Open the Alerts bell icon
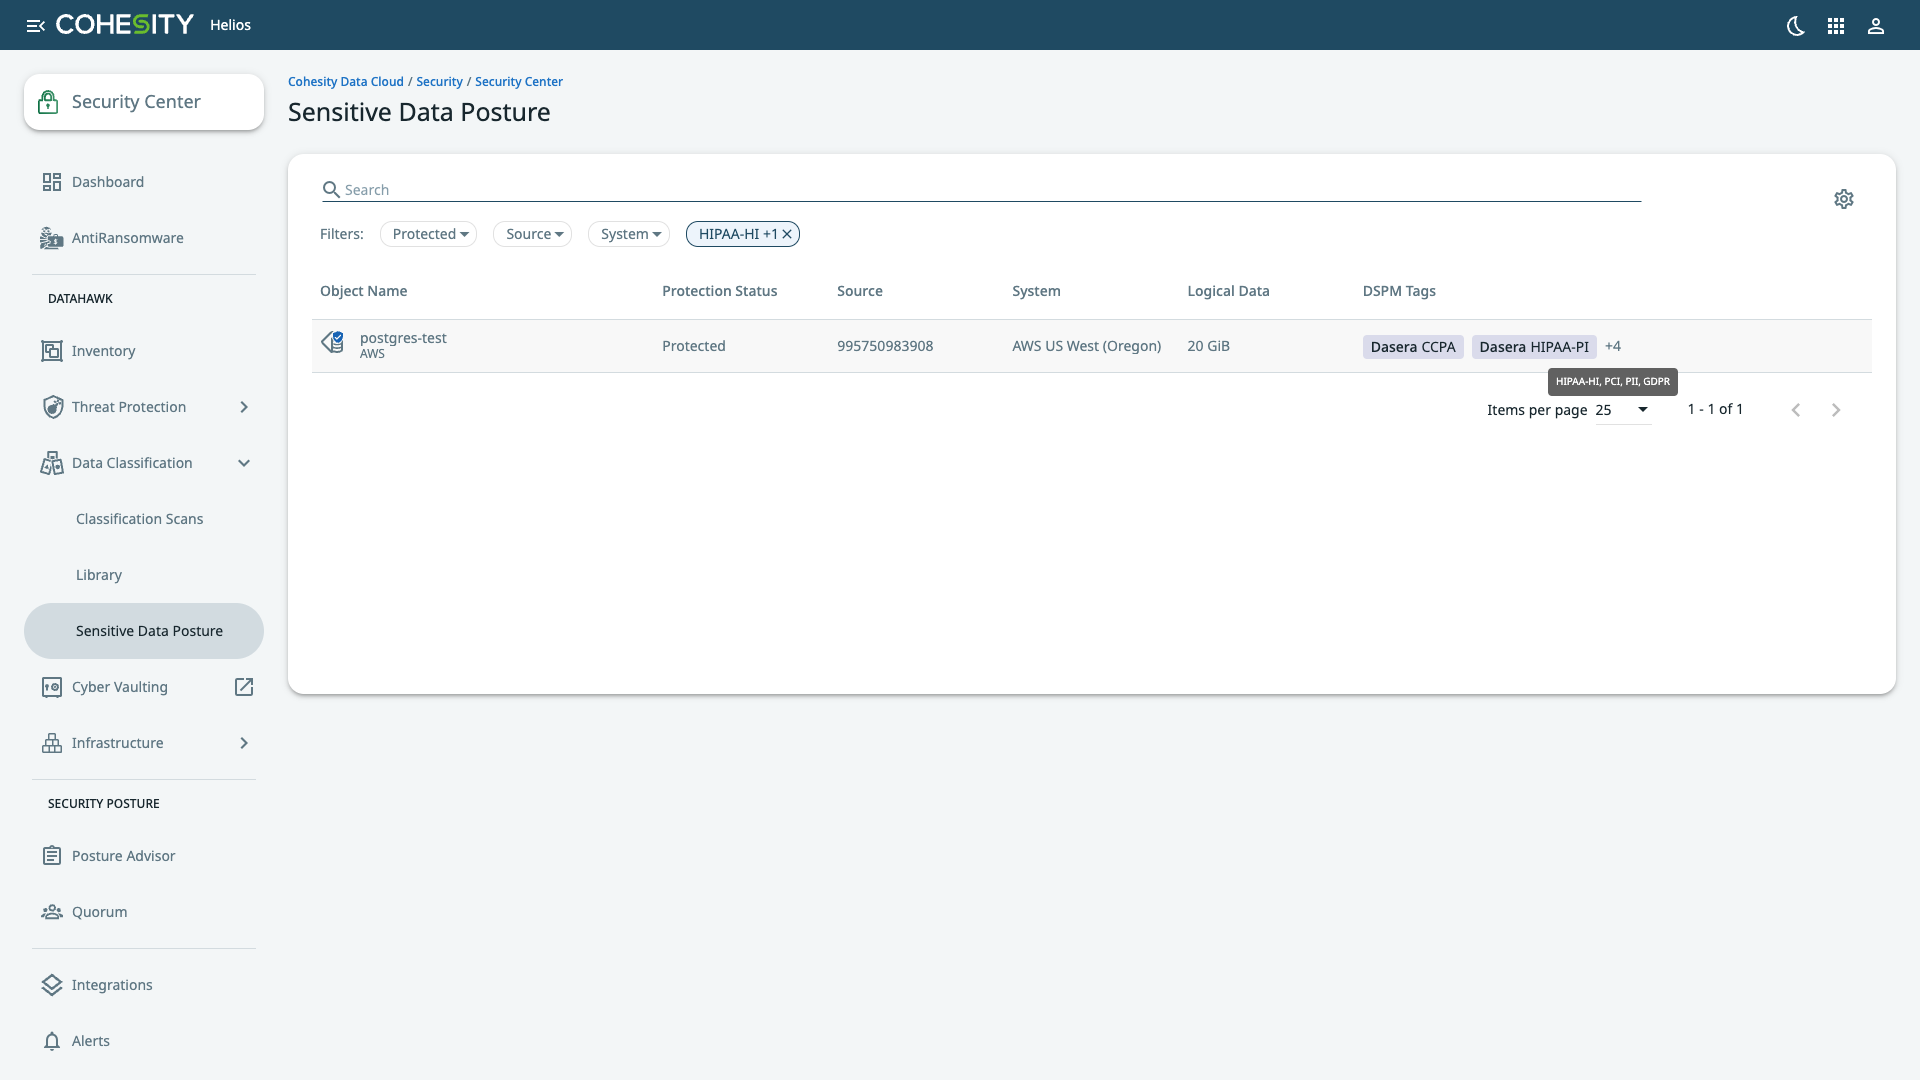This screenshot has width=1920, height=1080. [52, 1040]
